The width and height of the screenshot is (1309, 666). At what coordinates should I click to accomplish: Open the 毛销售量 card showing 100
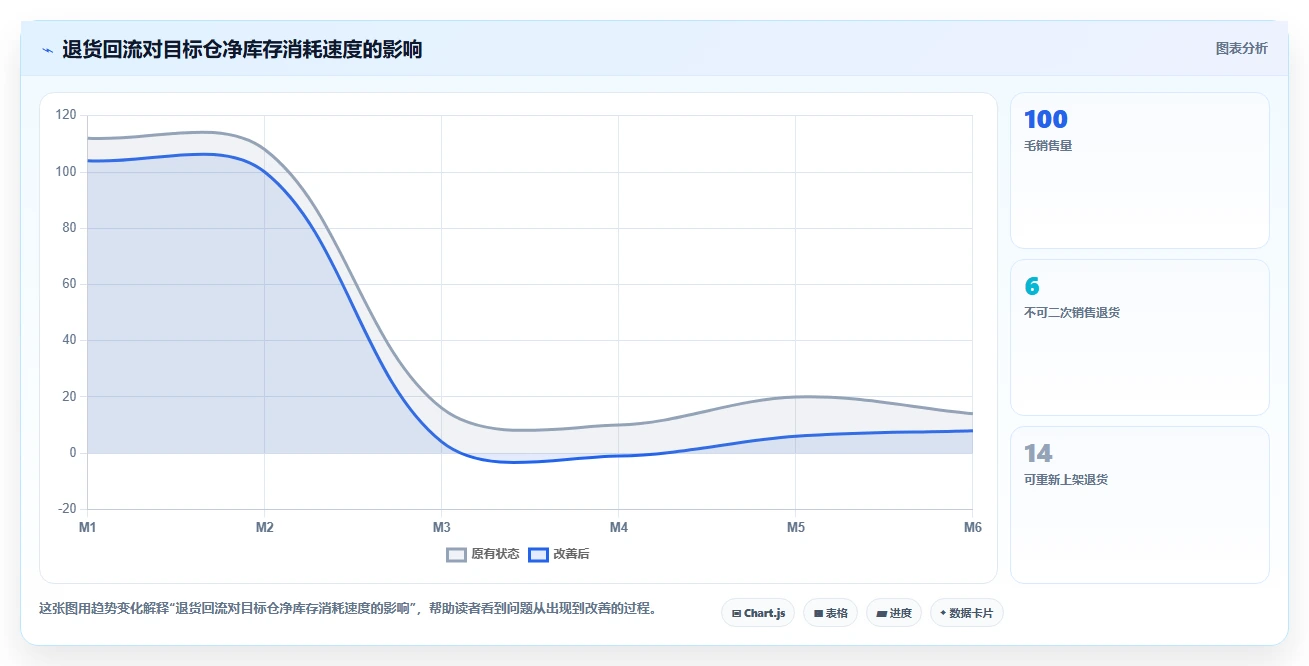(x=1139, y=170)
